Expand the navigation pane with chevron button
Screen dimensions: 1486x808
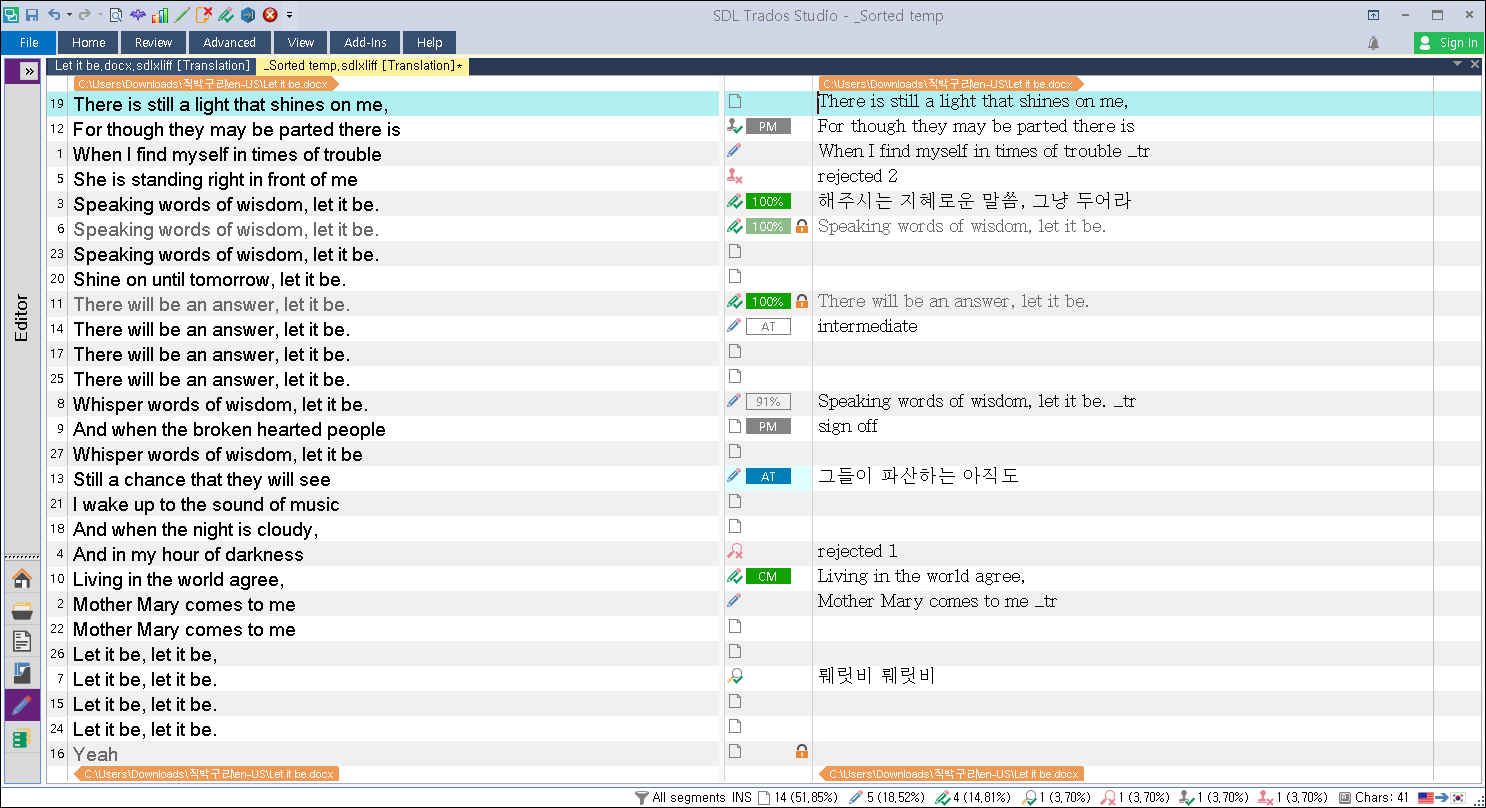29,71
